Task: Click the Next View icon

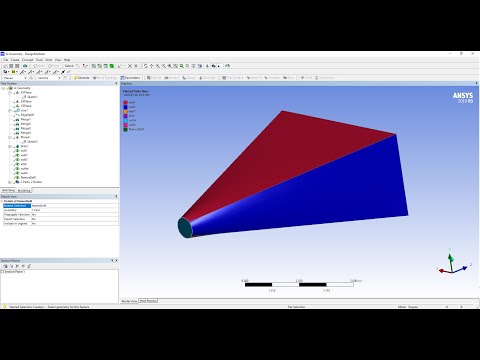Action: (x=187, y=66)
